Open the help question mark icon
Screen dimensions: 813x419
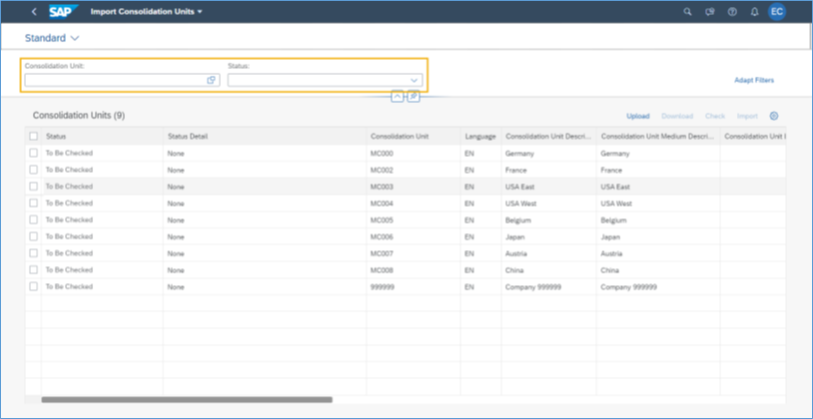732,12
